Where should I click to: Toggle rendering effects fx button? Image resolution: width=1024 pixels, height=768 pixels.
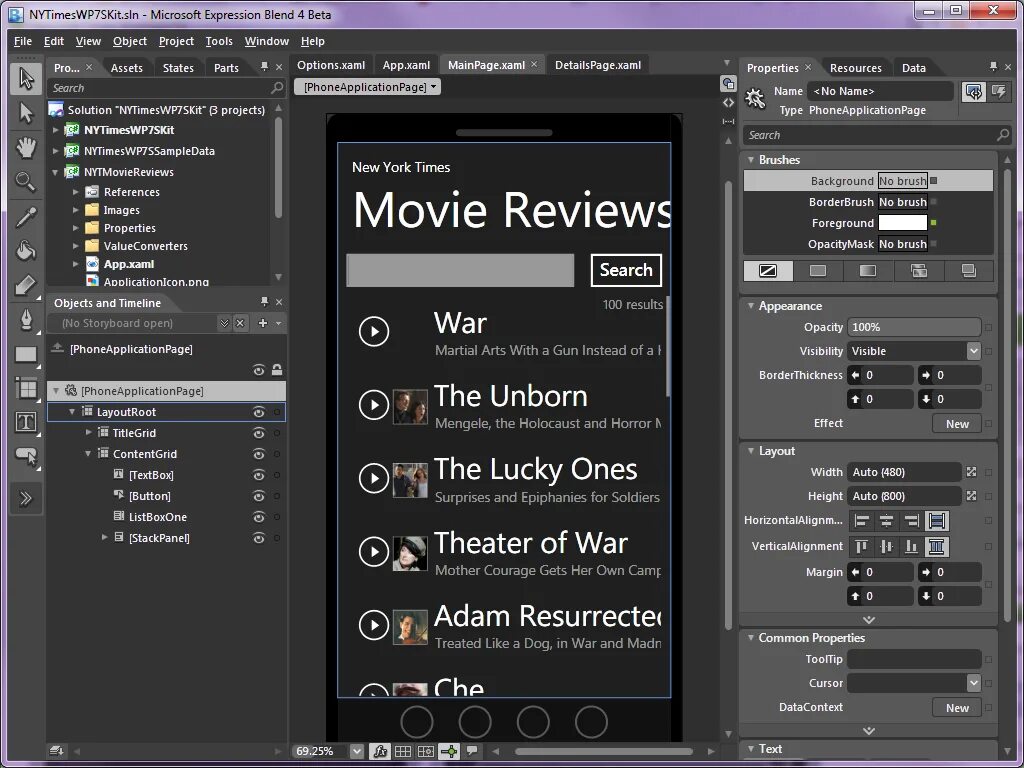coord(379,751)
